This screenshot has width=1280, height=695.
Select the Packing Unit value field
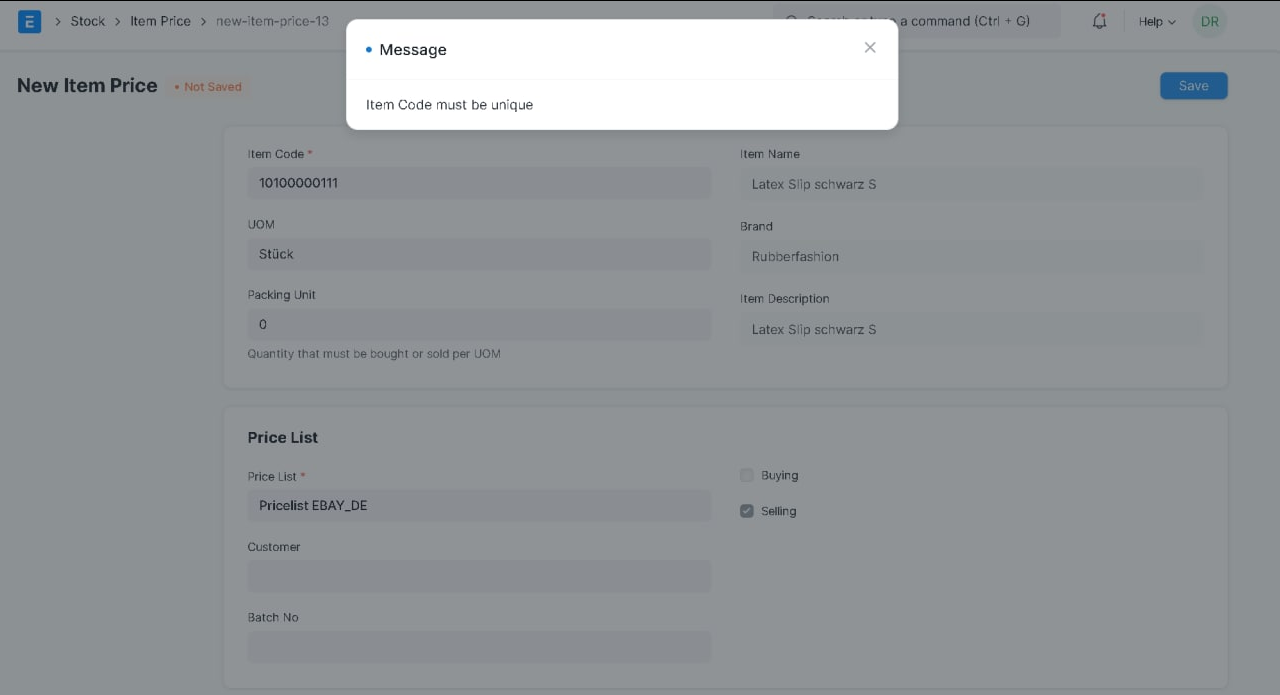point(479,324)
